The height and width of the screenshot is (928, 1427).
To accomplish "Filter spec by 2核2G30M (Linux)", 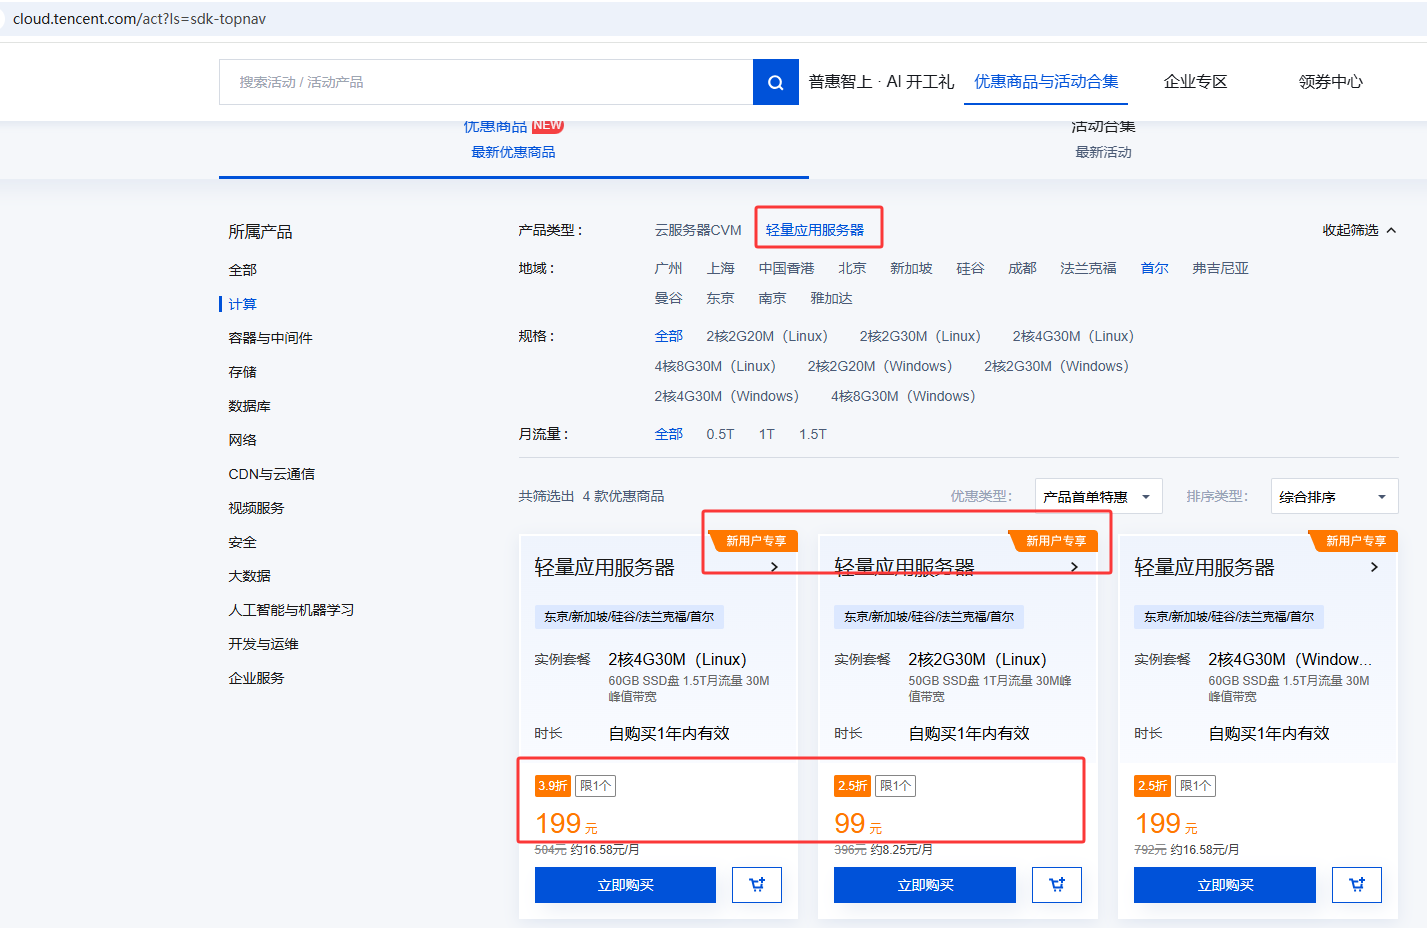I will tap(920, 336).
